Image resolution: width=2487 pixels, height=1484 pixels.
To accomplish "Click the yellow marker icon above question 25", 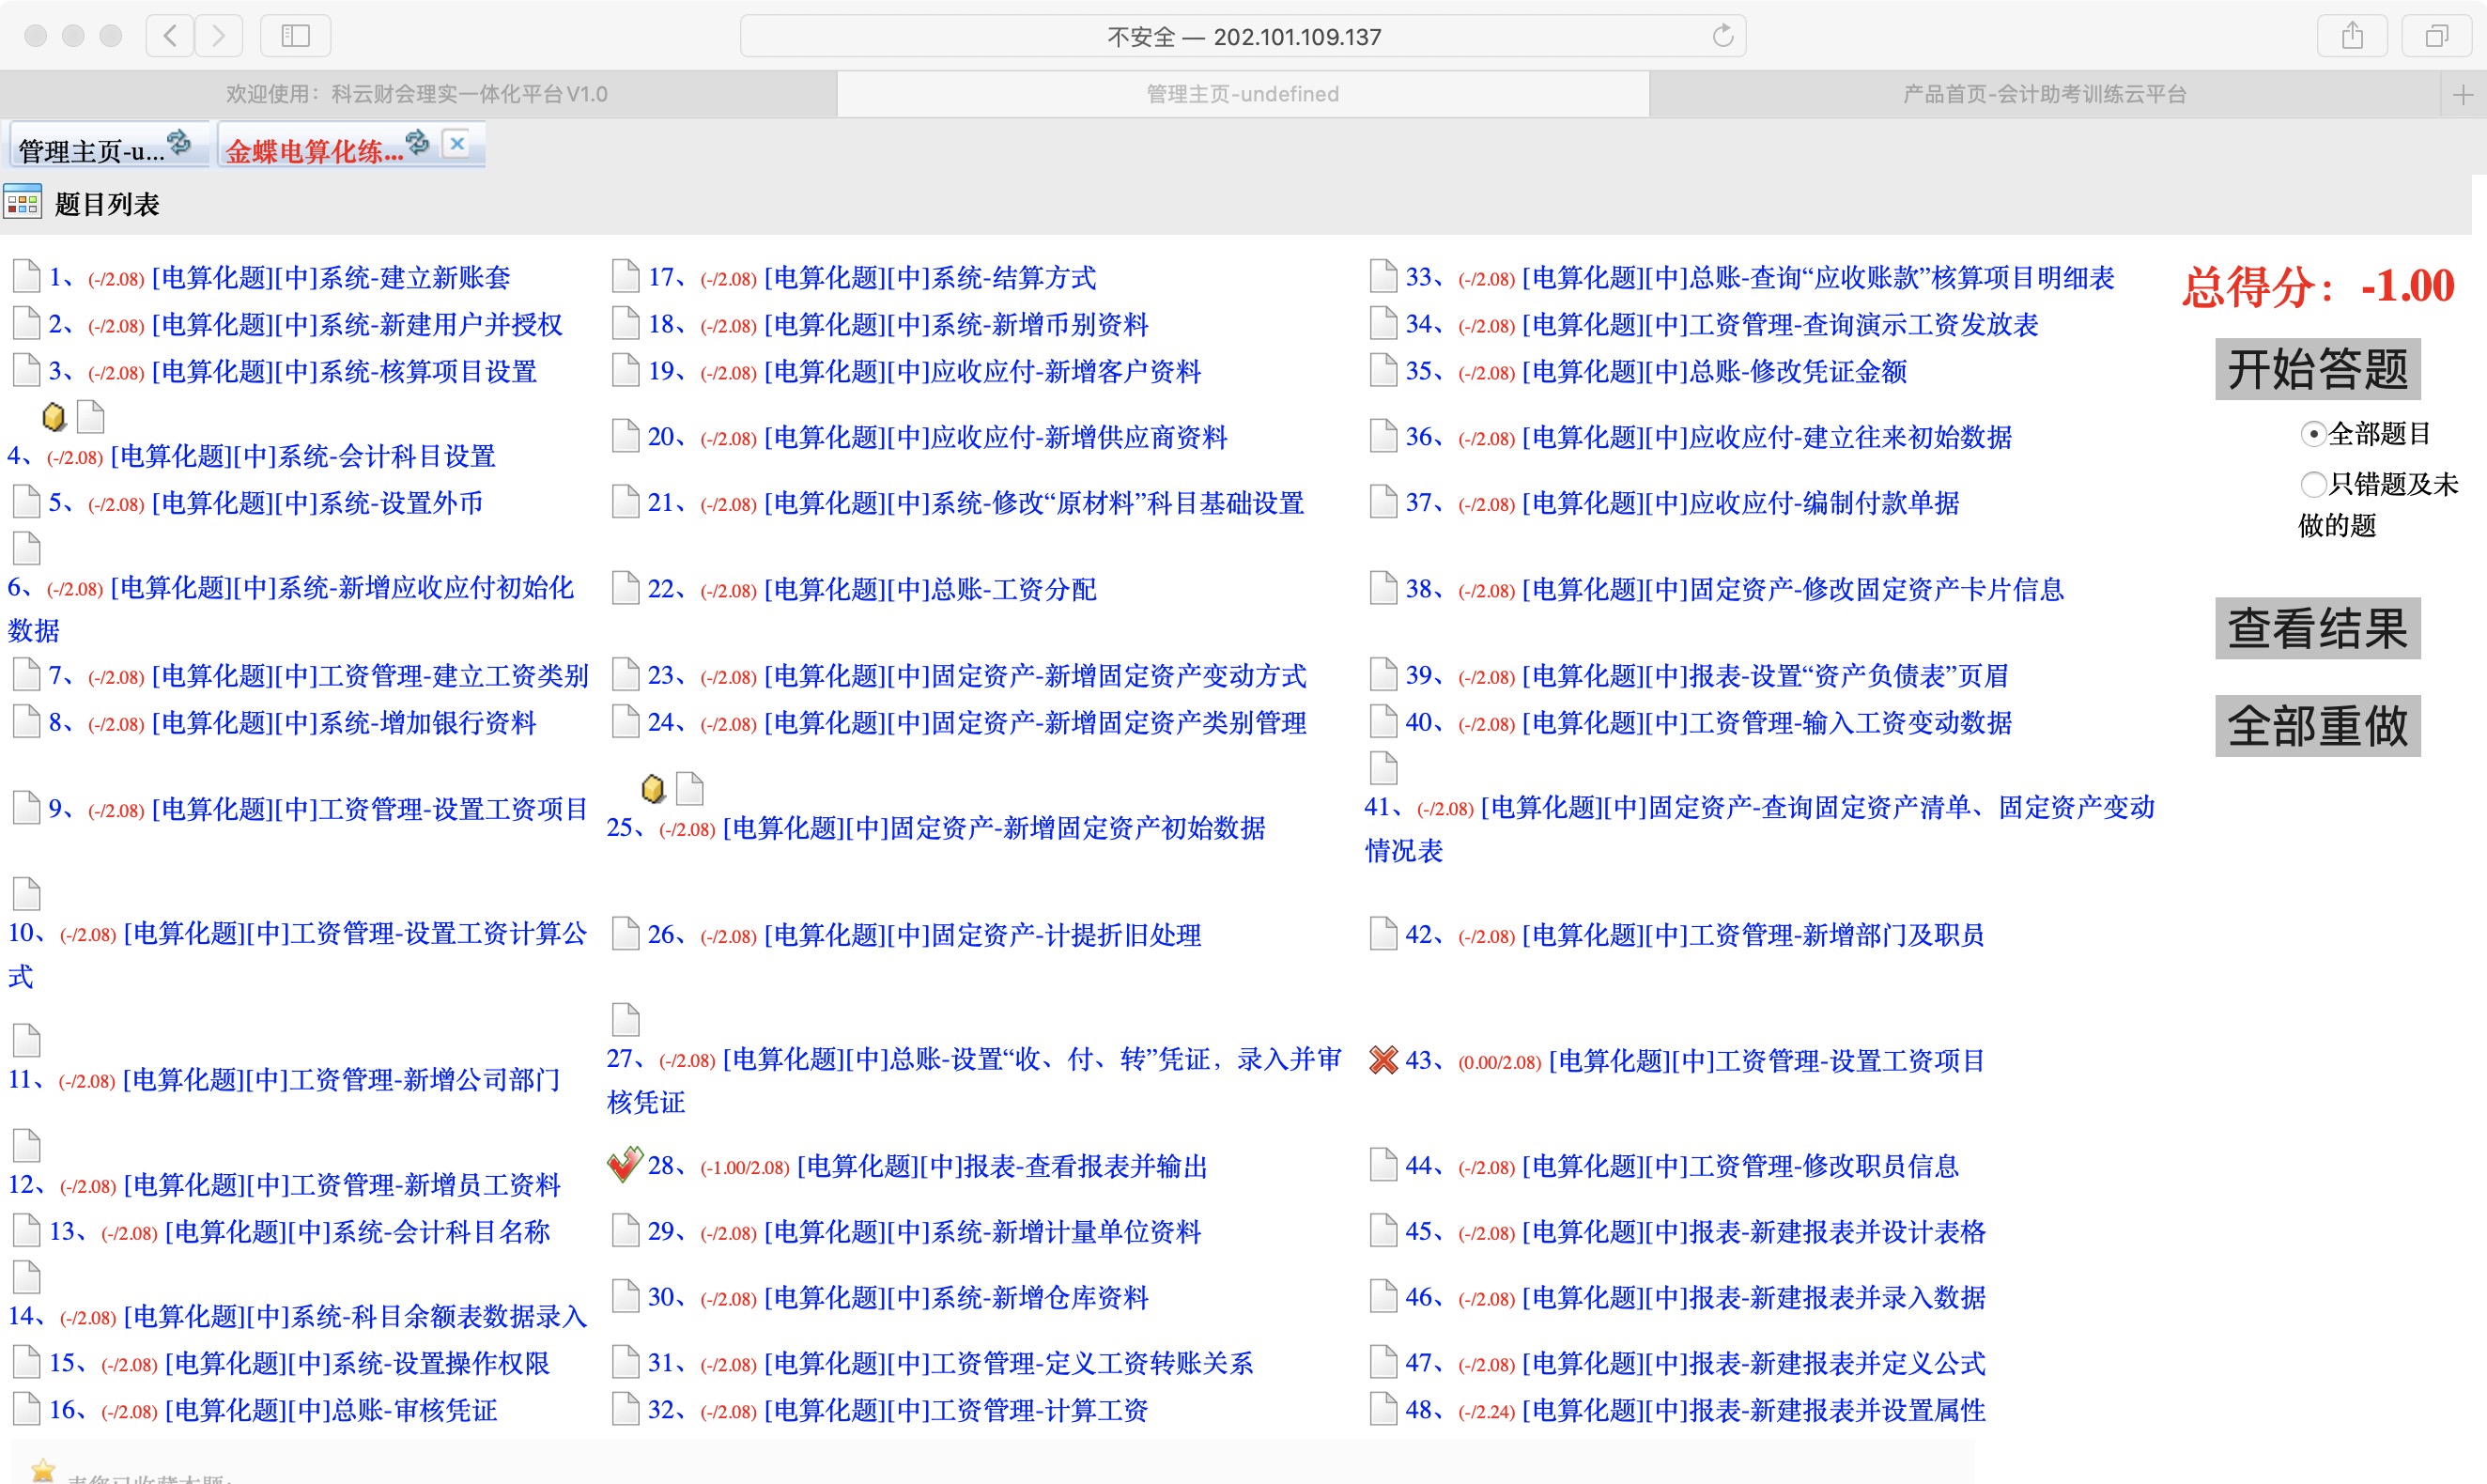I will pos(653,788).
